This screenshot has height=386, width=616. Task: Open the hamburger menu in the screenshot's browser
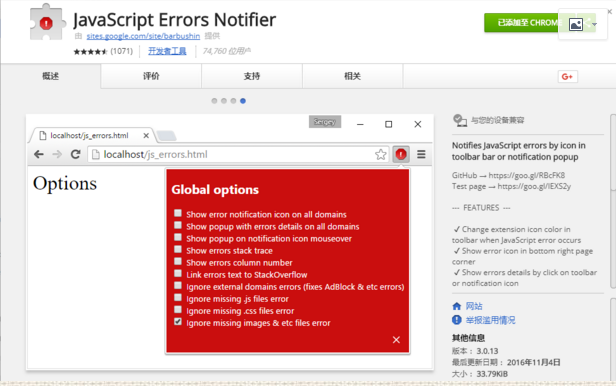[x=421, y=154]
